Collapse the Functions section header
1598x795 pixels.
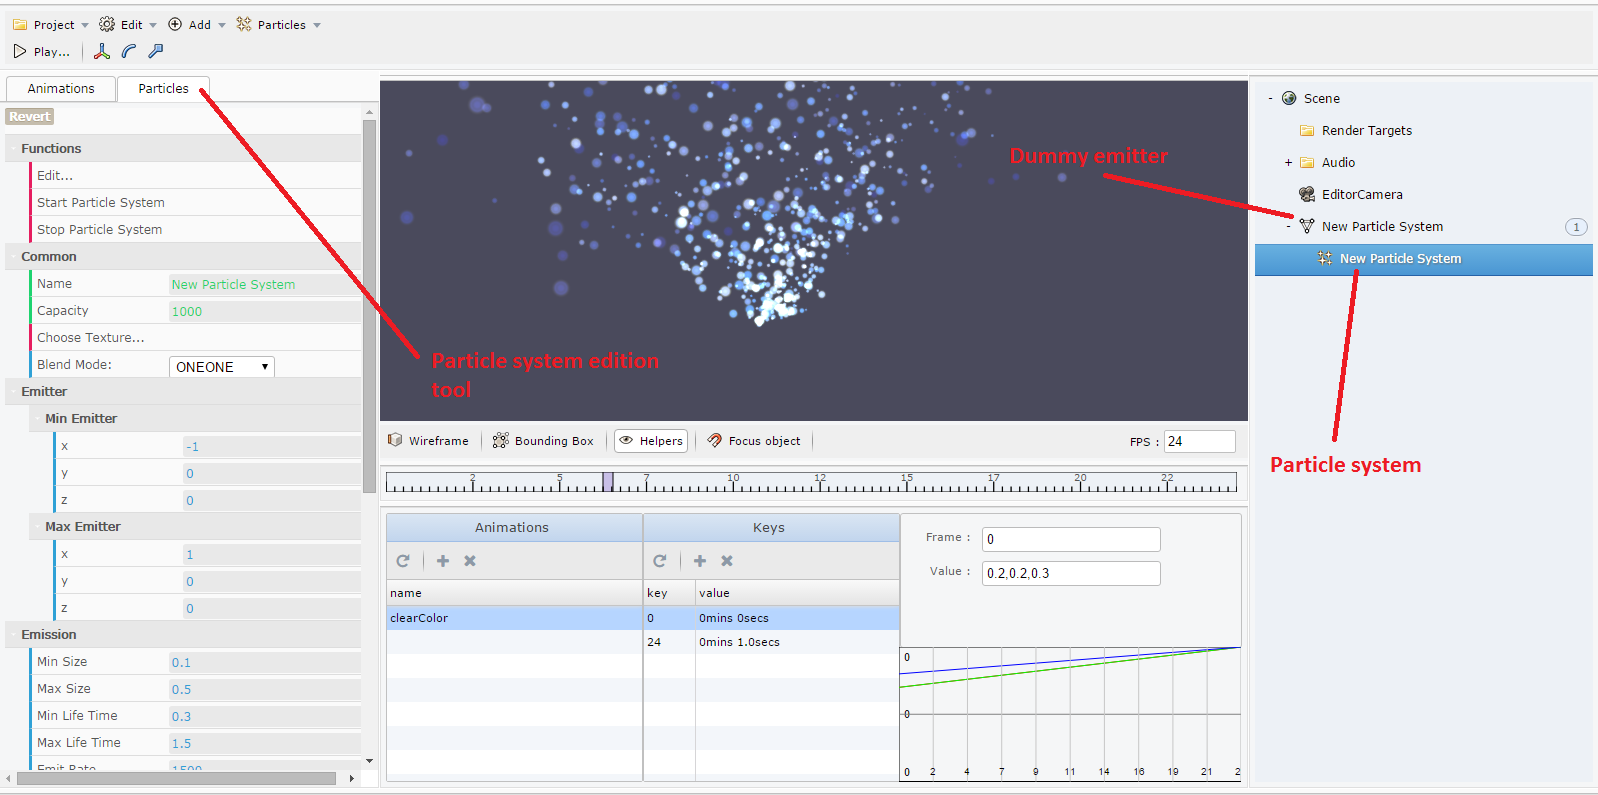point(183,148)
